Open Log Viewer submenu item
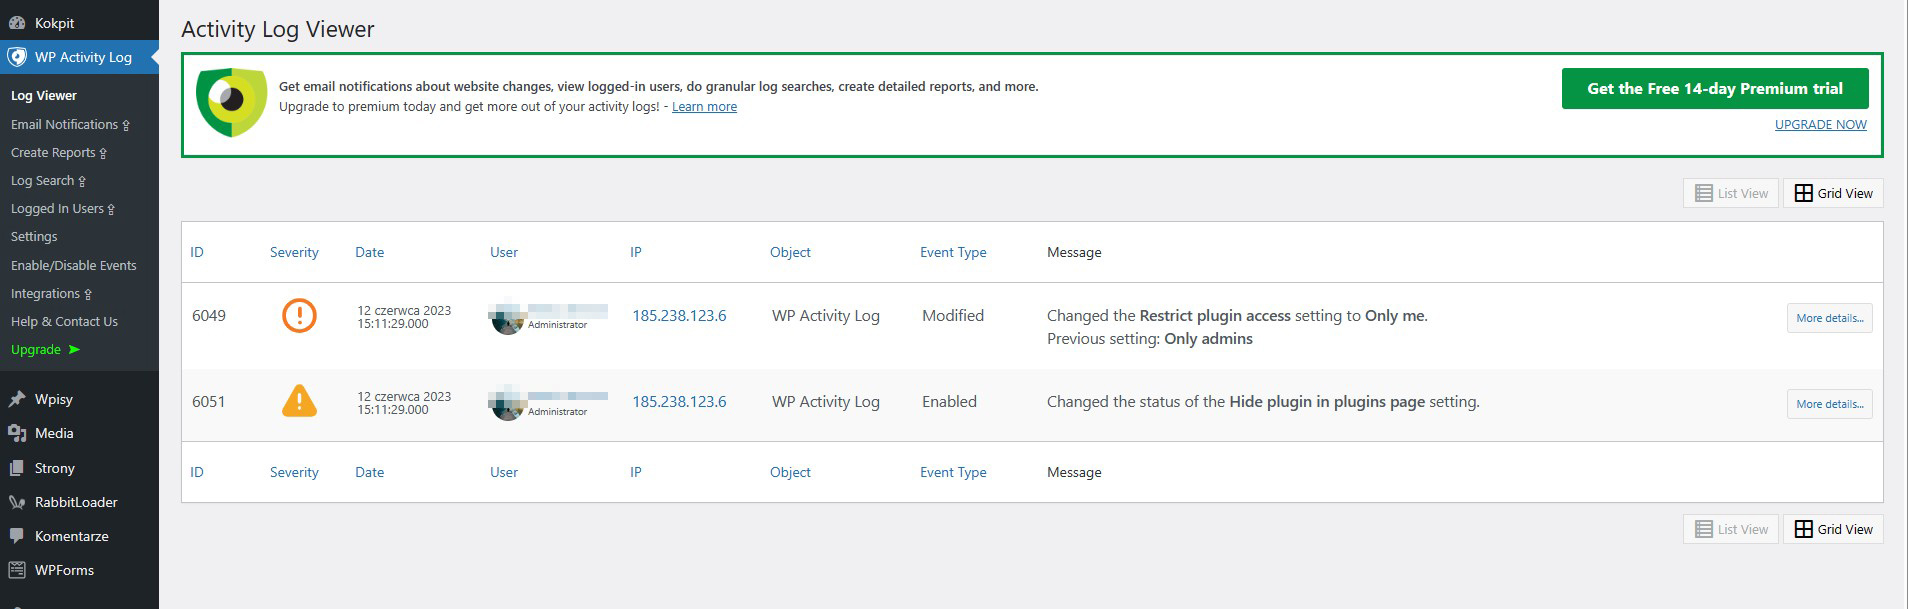 point(44,96)
